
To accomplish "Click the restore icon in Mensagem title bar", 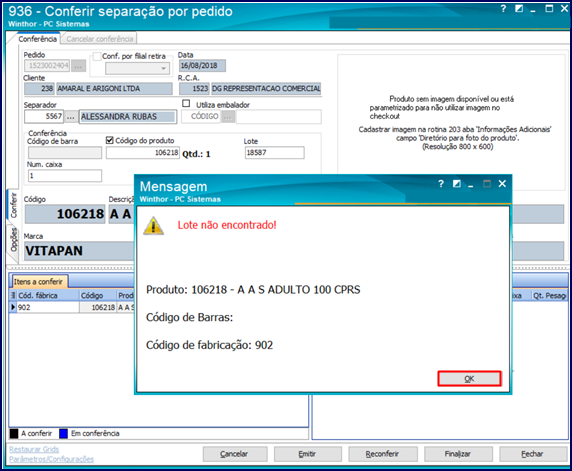I will (456, 184).
